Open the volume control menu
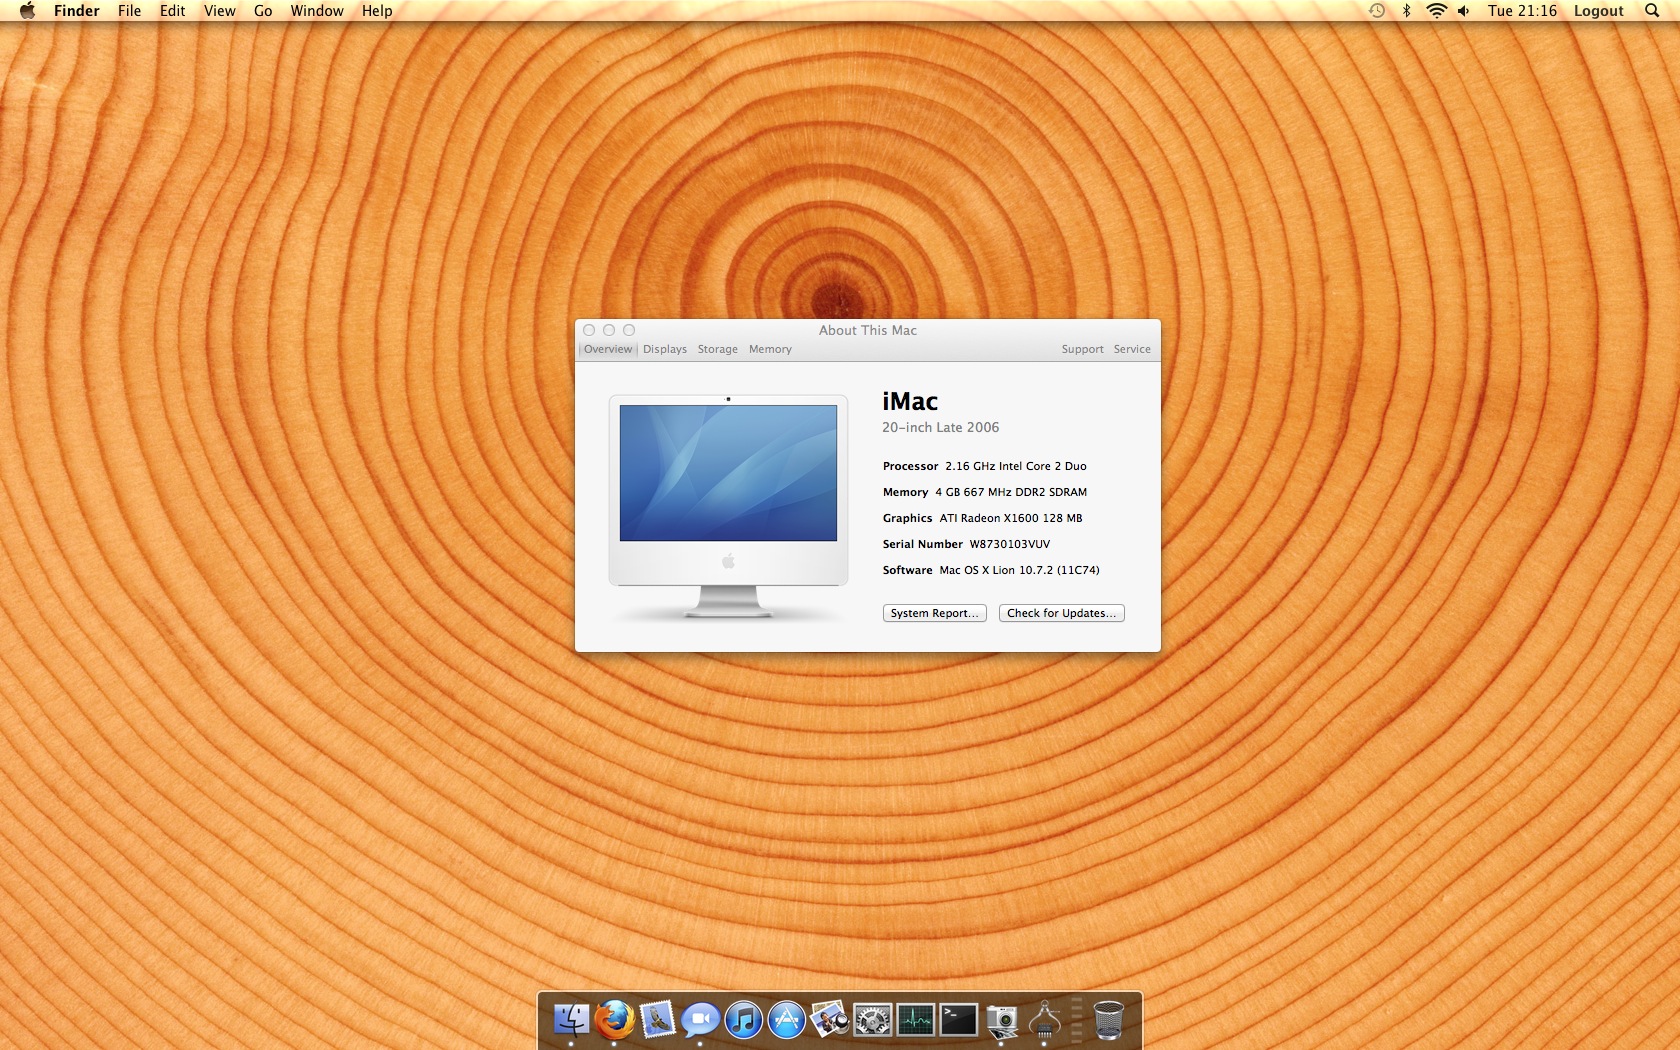Screen dimensions: 1680x1050 coord(1464,11)
